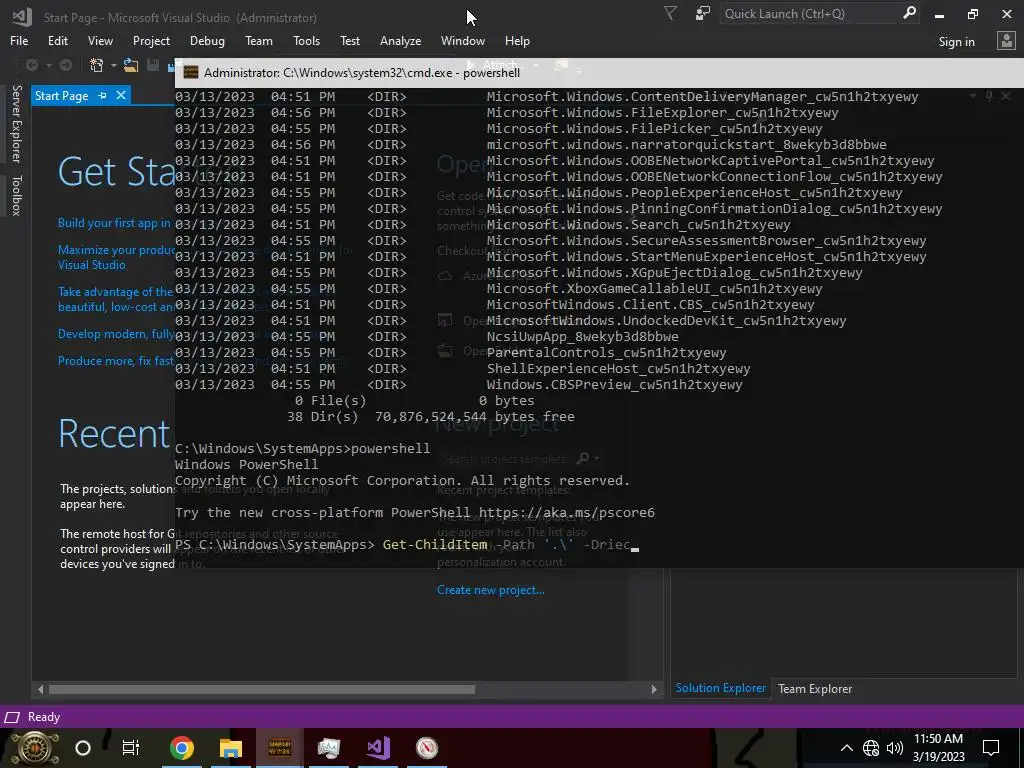Open the Window menu

pos(462,40)
